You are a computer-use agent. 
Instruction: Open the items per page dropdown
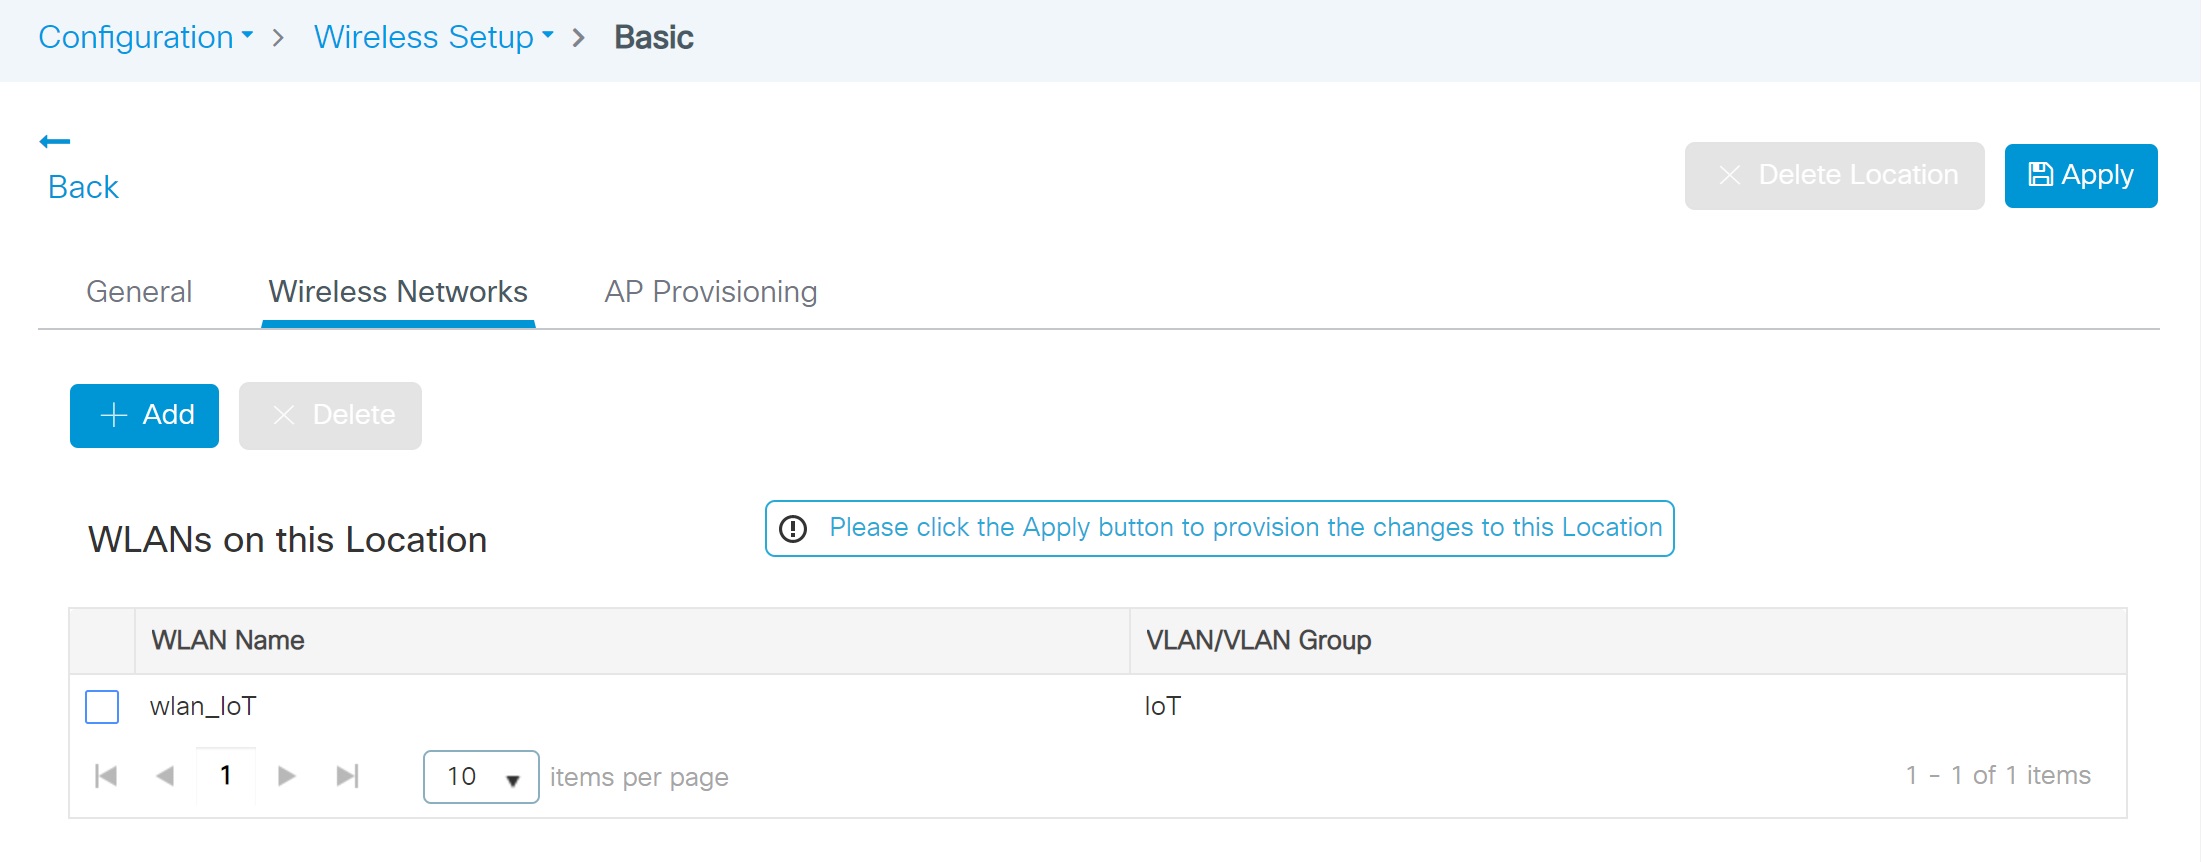coord(481,777)
